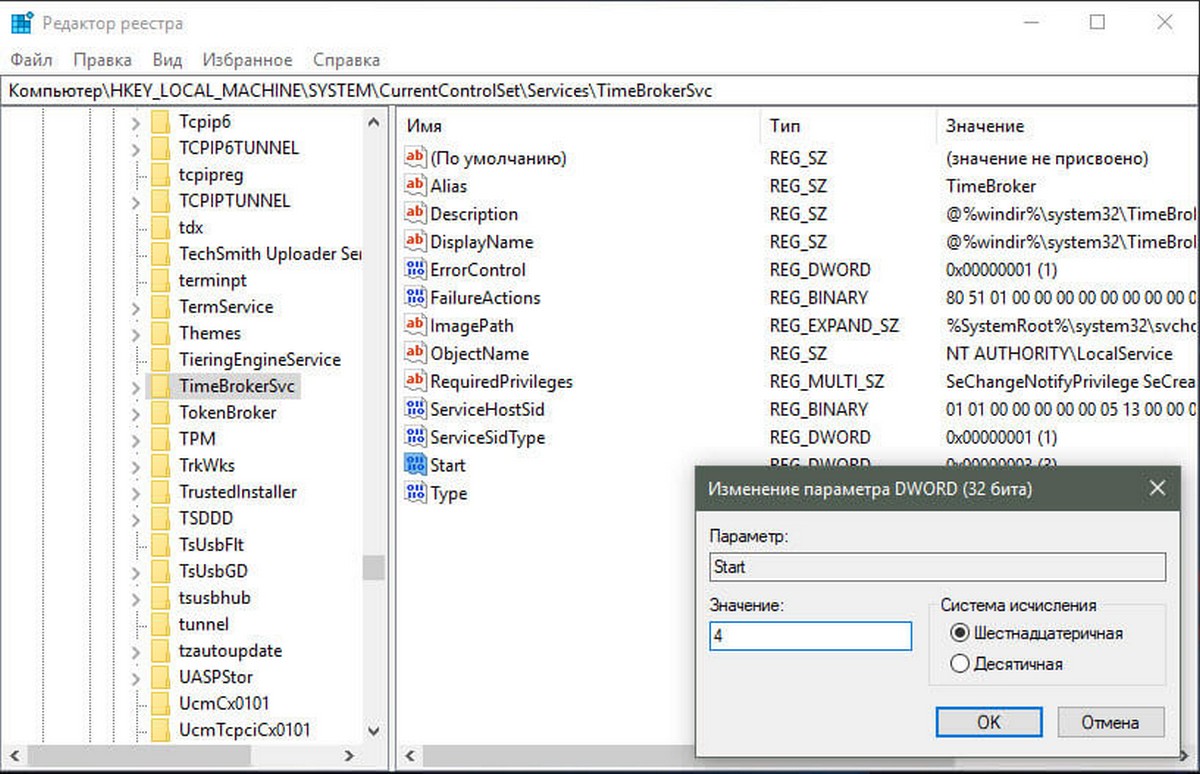The width and height of the screenshot is (1200, 774).
Task: Click the folder icon of Themes key
Action: tap(160, 333)
